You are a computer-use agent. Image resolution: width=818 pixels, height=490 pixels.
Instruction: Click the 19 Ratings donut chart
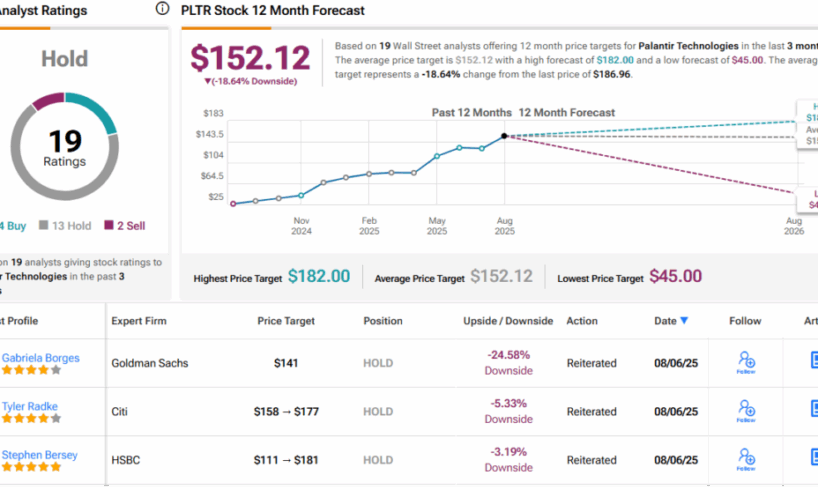[x=64, y=146]
